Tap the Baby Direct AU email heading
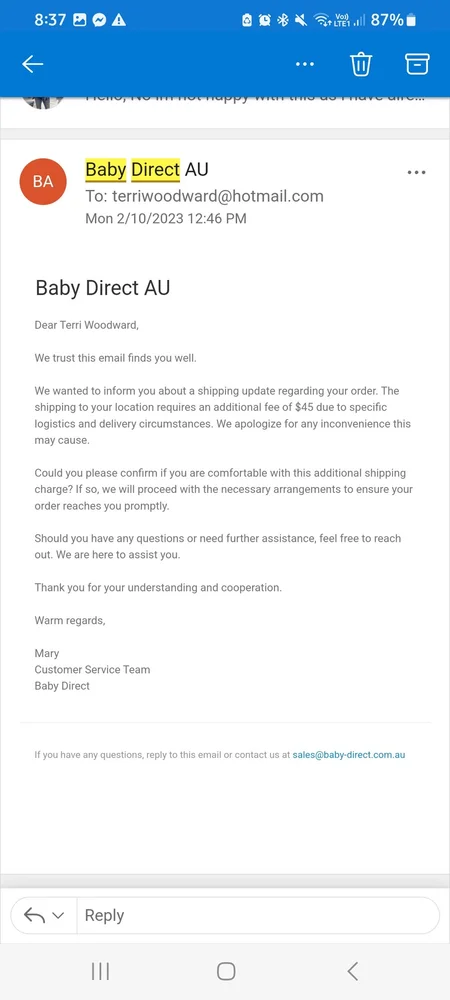 103,288
